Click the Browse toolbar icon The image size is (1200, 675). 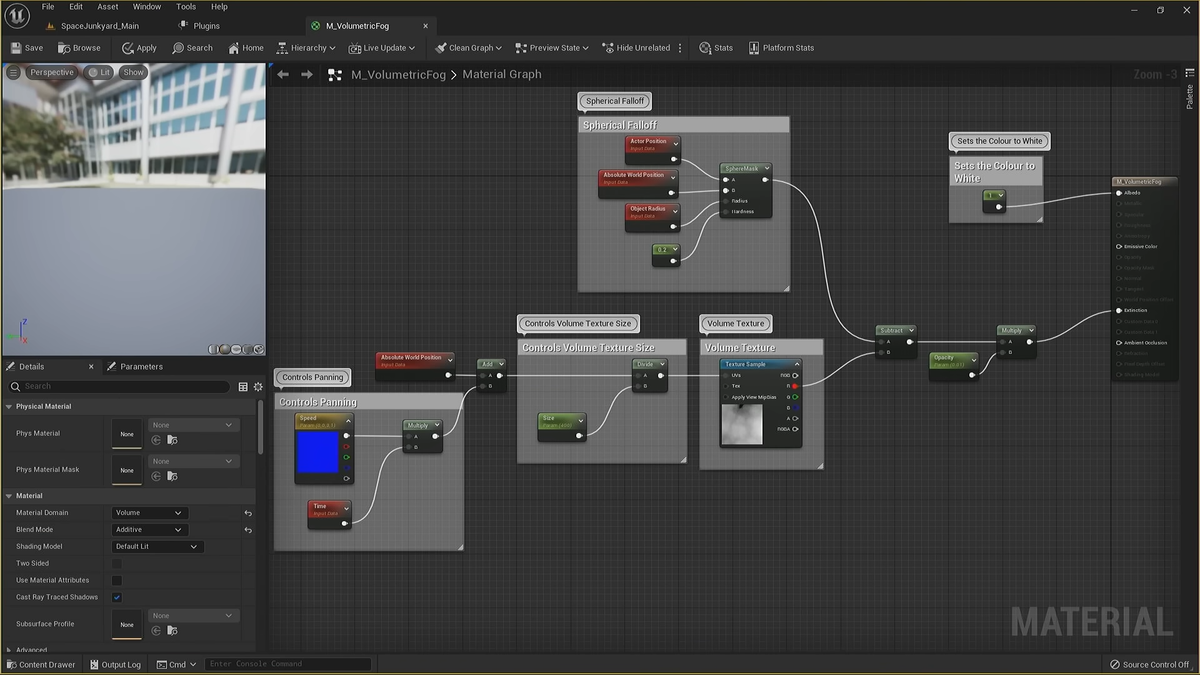coord(64,48)
